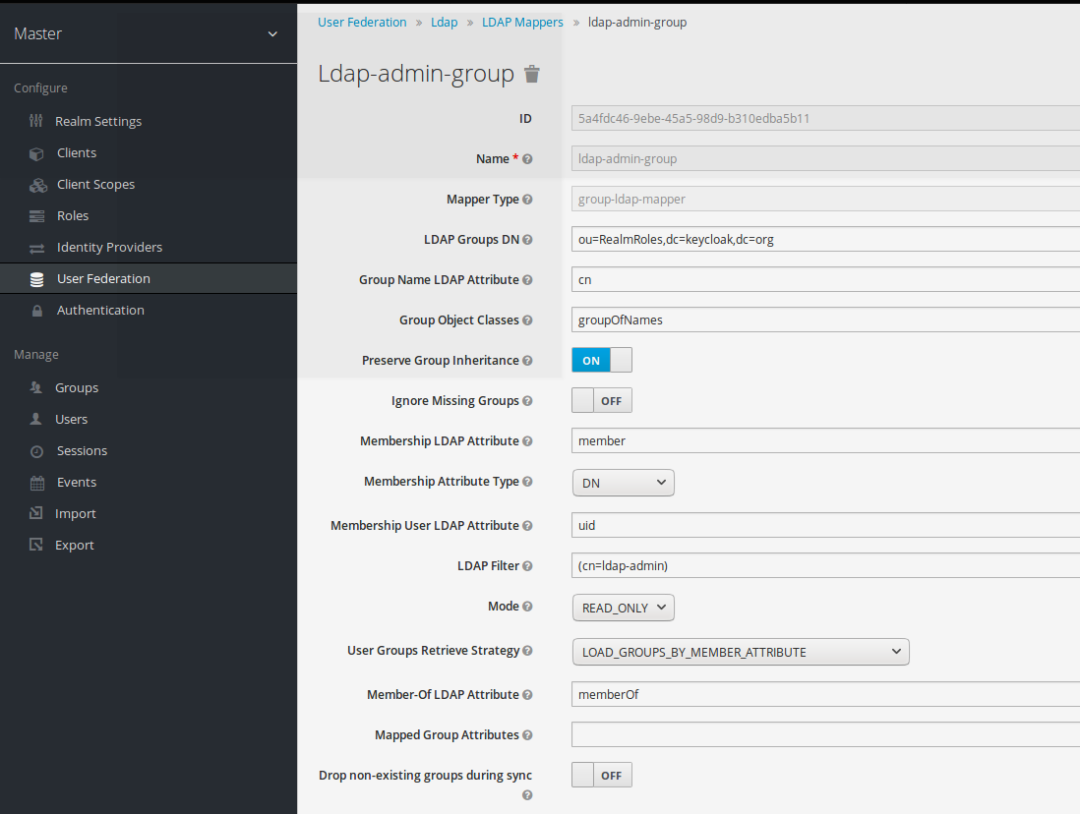Open the User Groups Retrieve Strategy dropdown
1080x814 pixels.
click(x=740, y=651)
